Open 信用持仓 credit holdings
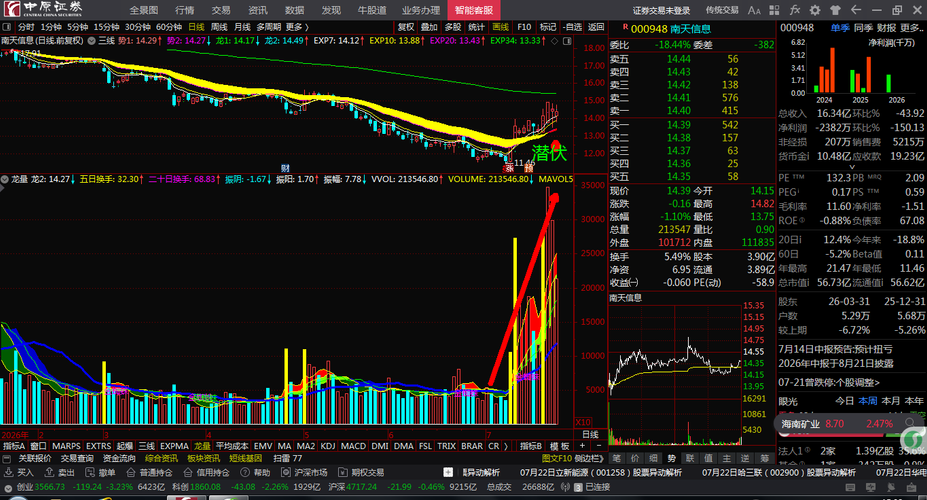The height and width of the screenshot is (500, 927). tap(206, 472)
